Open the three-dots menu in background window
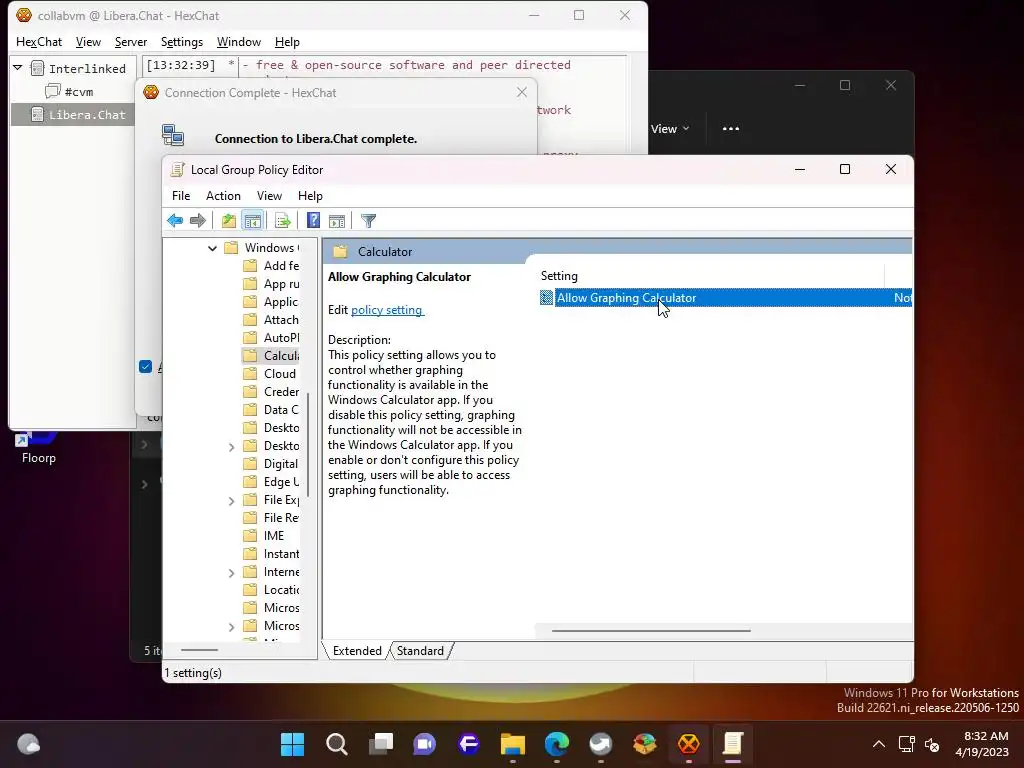Screen dimensions: 1024x768 tap(731, 129)
